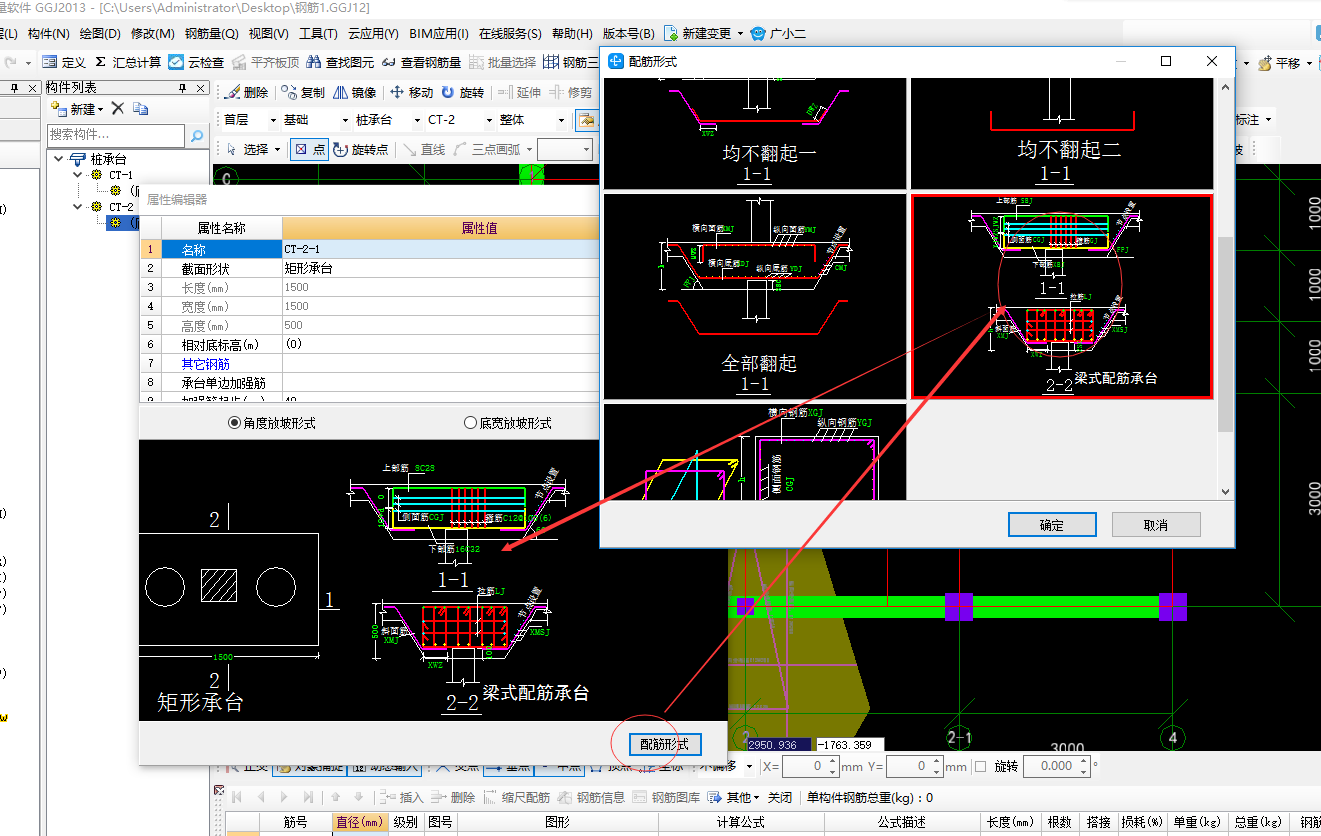Open the 构件(N) menu
The image size is (1321, 836).
click(49, 34)
